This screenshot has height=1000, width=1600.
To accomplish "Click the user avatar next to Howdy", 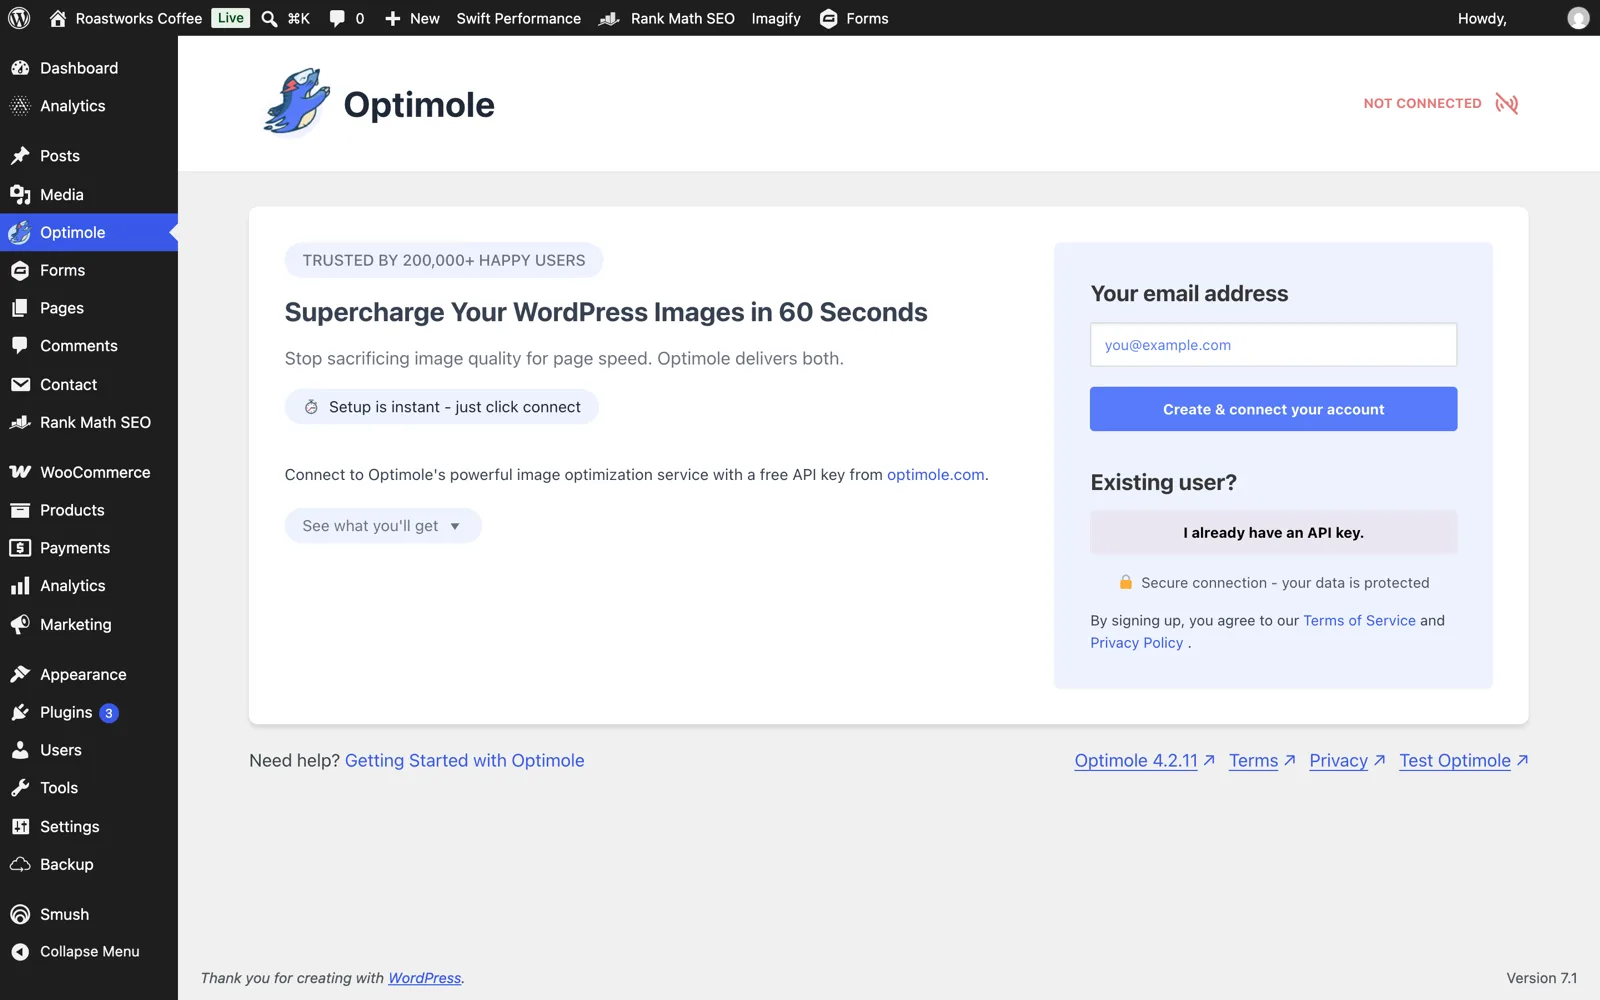I will (1578, 18).
